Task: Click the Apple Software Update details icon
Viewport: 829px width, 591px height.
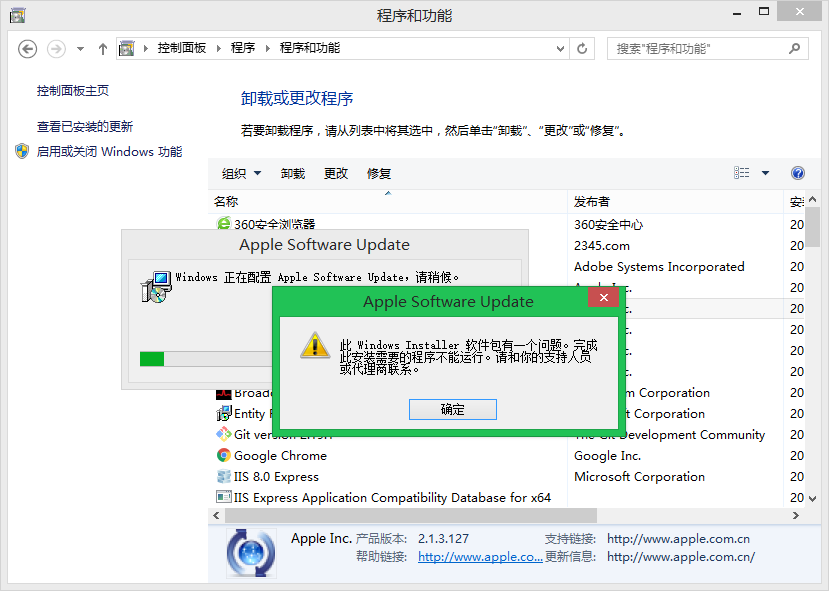Action: (251, 553)
